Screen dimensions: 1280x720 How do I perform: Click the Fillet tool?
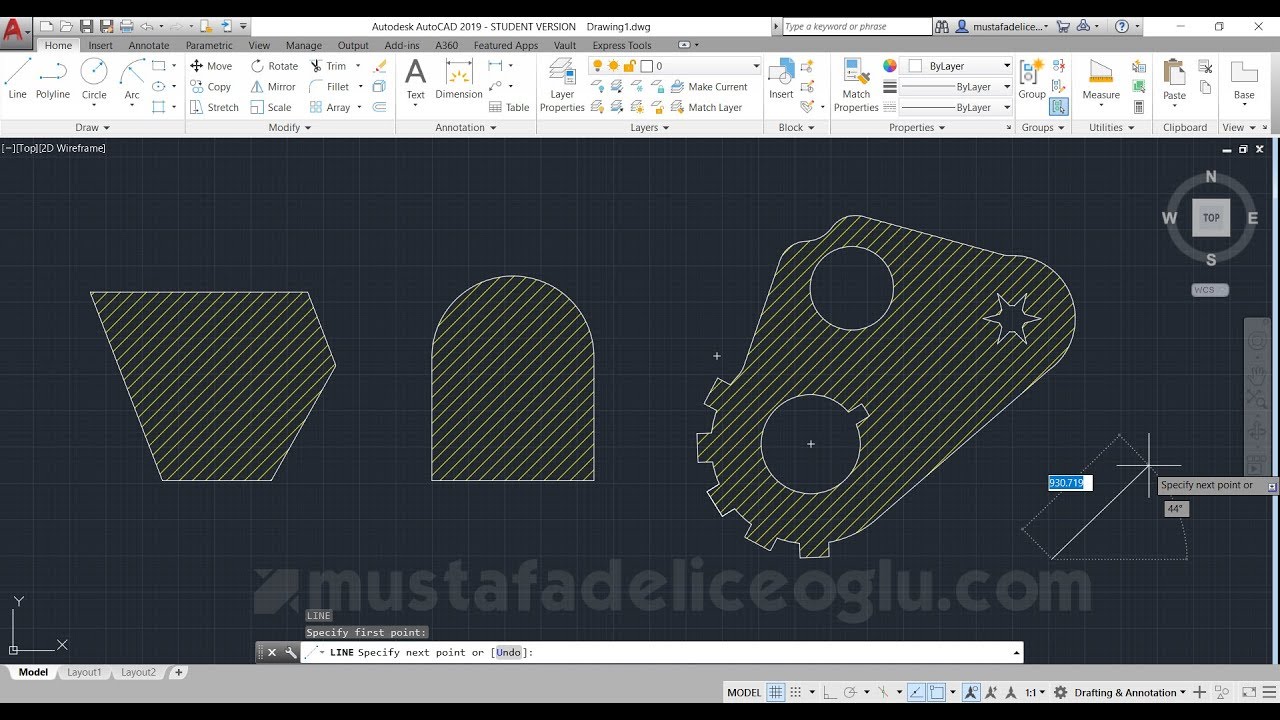pyautogui.click(x=329, y=87)
